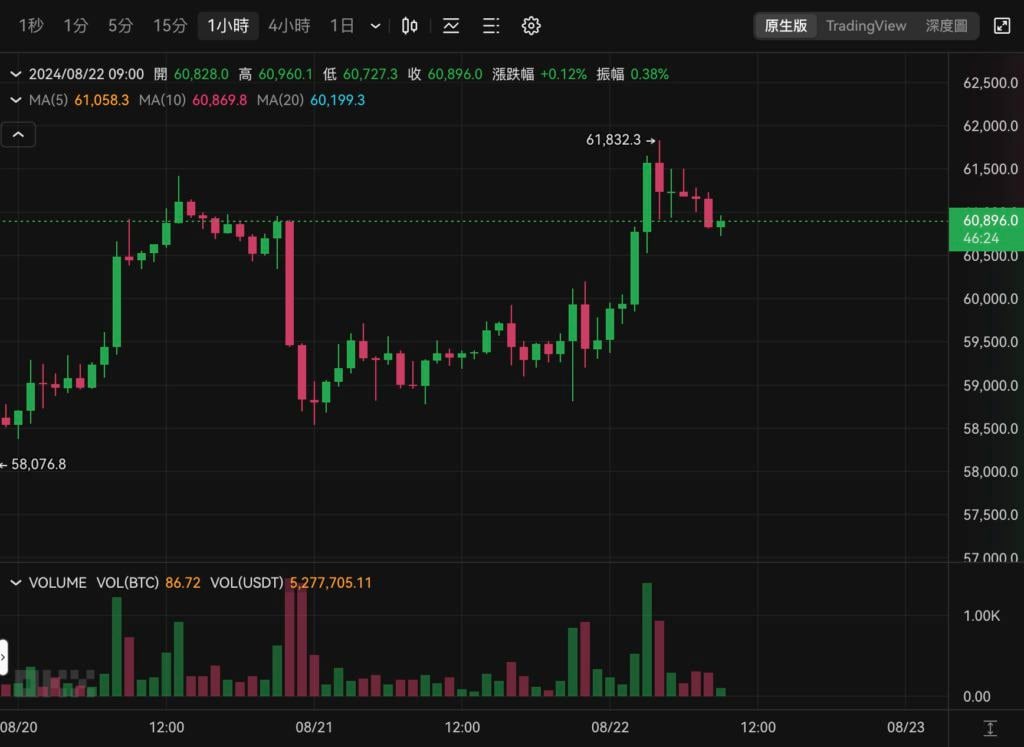Click the MA(5) indicator label
The image size is (1024, 747).
(48, 100)
